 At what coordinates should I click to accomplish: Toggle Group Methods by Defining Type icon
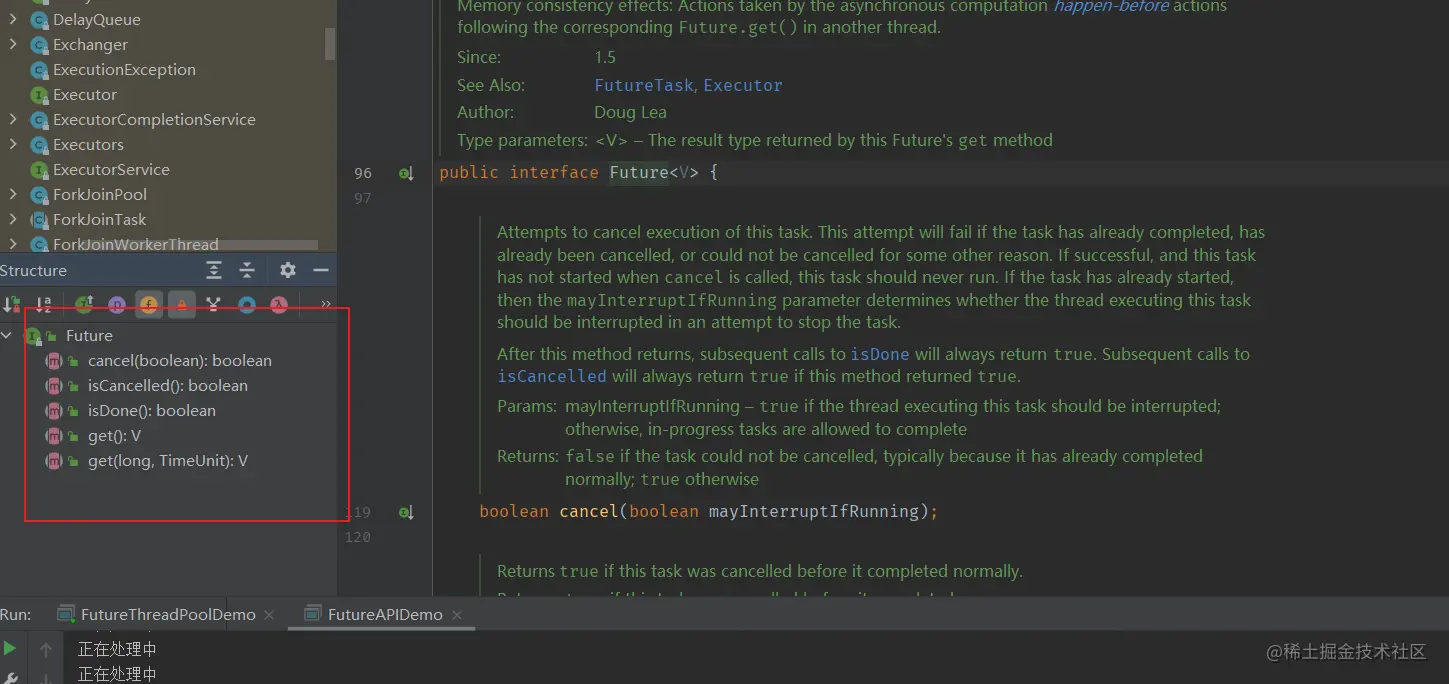point(213,304)
